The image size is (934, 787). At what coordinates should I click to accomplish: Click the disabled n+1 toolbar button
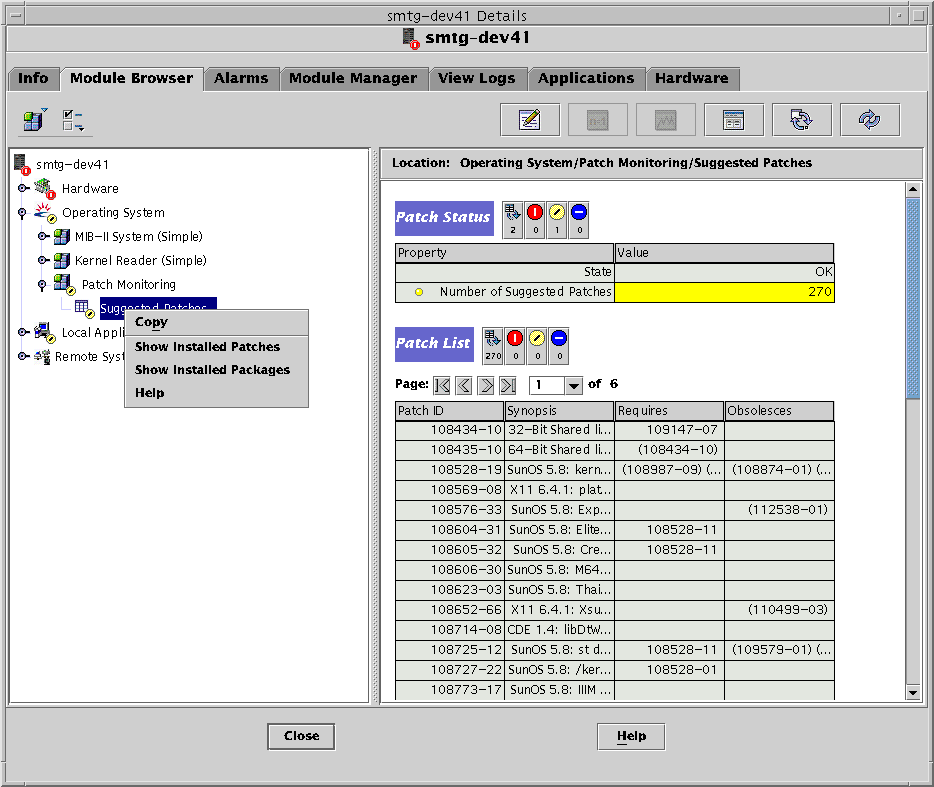click(597, 120)
